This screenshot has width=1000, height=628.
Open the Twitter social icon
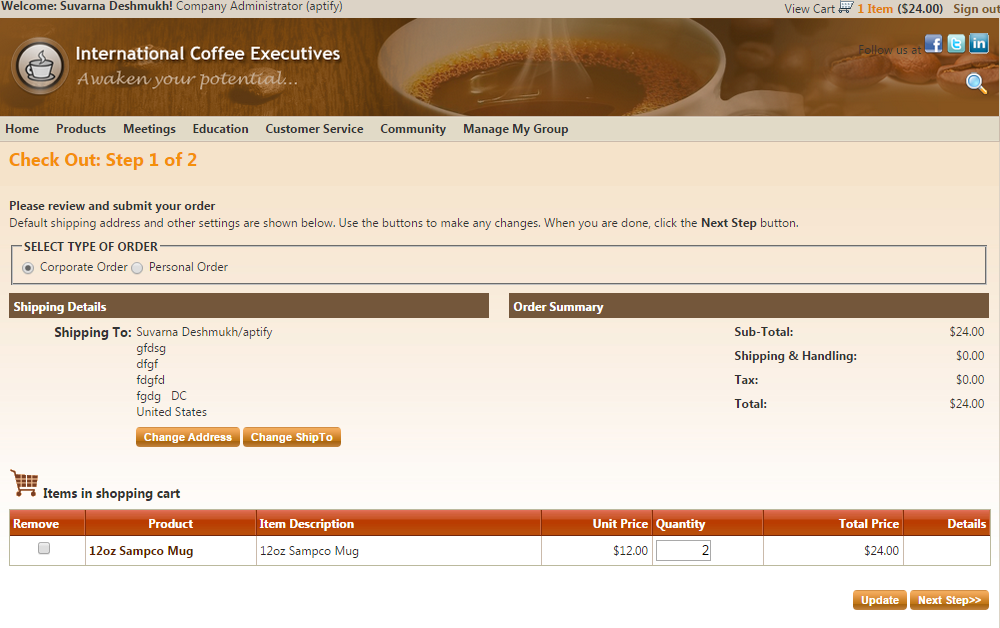click(956, 43)
